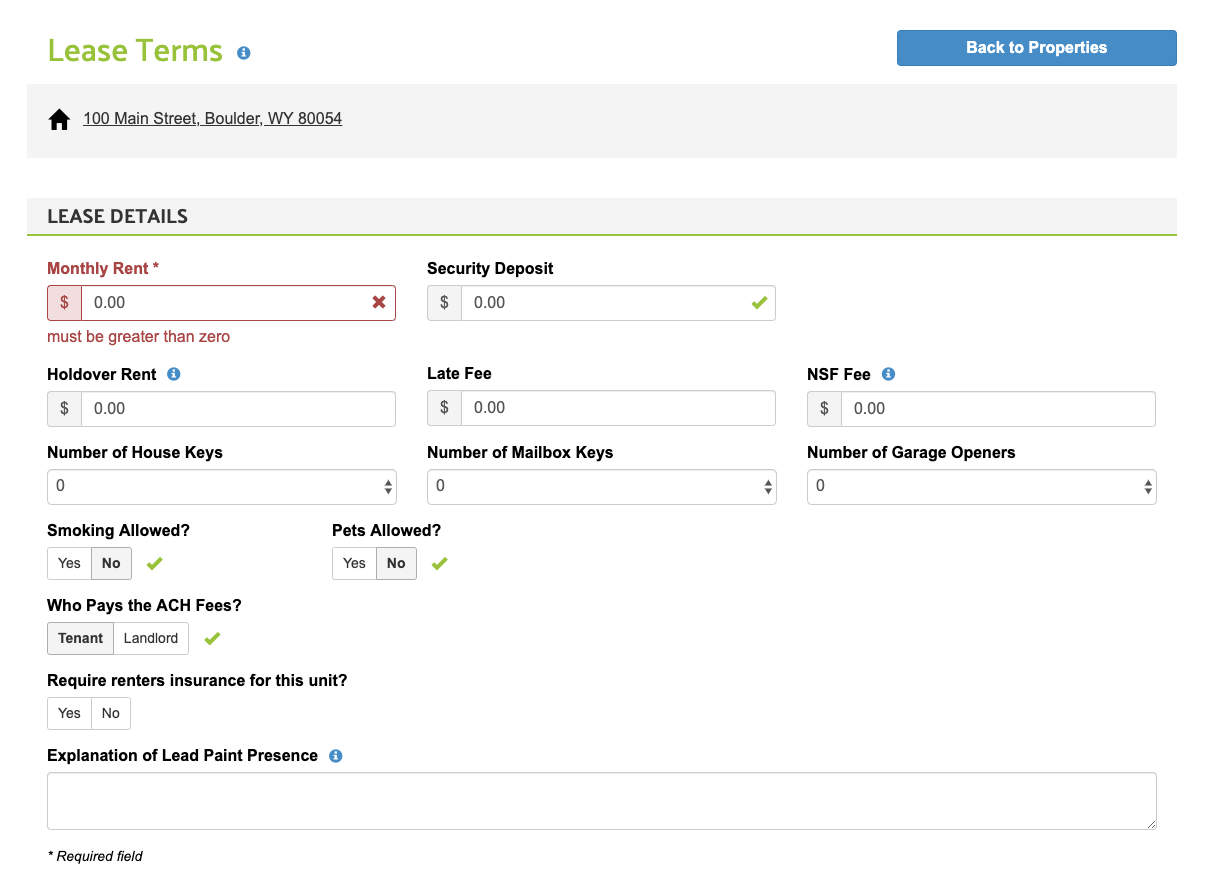Open the 100 Main Street property link
Image resolution: width=1217 pixels, height=889 pixels.
click(x=213, y=118)
